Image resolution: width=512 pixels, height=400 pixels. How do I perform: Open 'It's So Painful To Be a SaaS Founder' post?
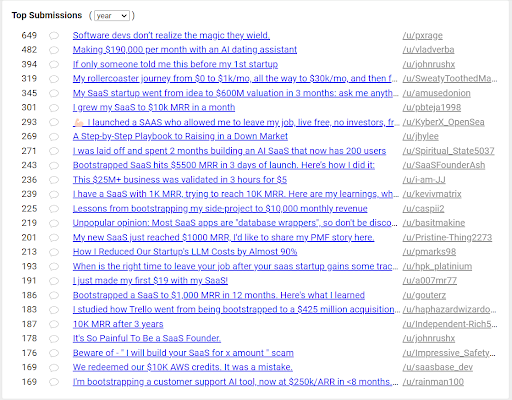147,339
